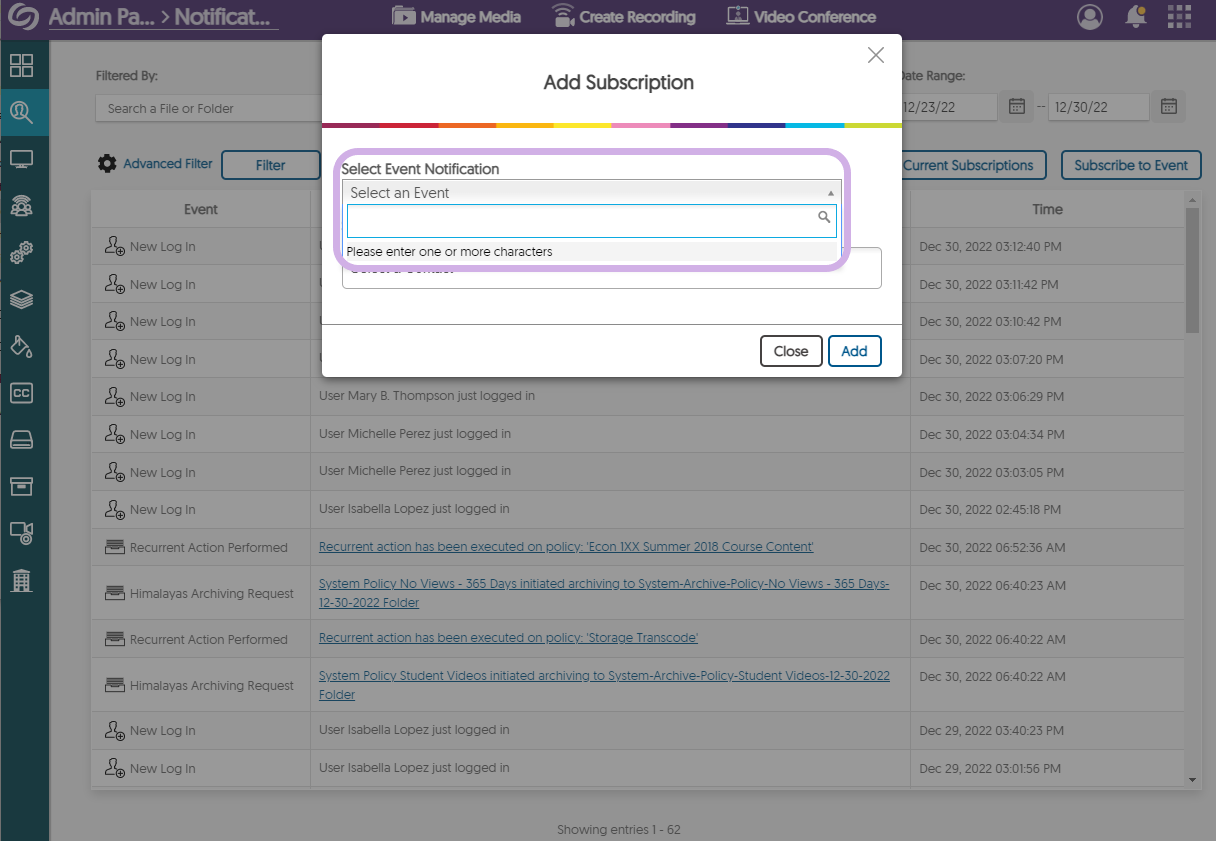Screen dimensions: 1216x841
Task: Click the Add button in dialog
Action: [x=854, y=351]
